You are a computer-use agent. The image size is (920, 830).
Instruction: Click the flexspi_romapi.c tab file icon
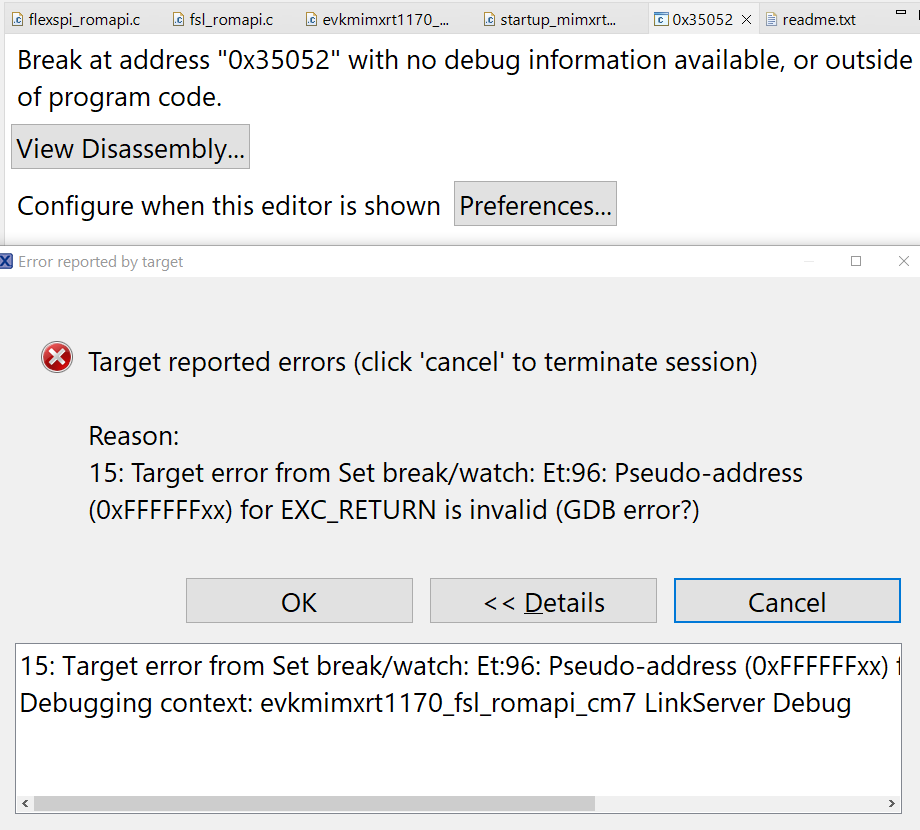tap(17, 19)
